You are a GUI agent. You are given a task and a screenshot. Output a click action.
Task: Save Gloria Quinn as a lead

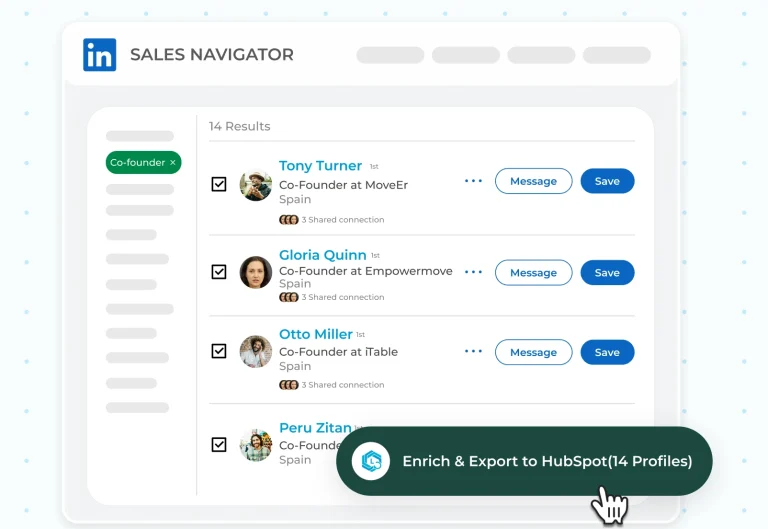coord(607,272)
